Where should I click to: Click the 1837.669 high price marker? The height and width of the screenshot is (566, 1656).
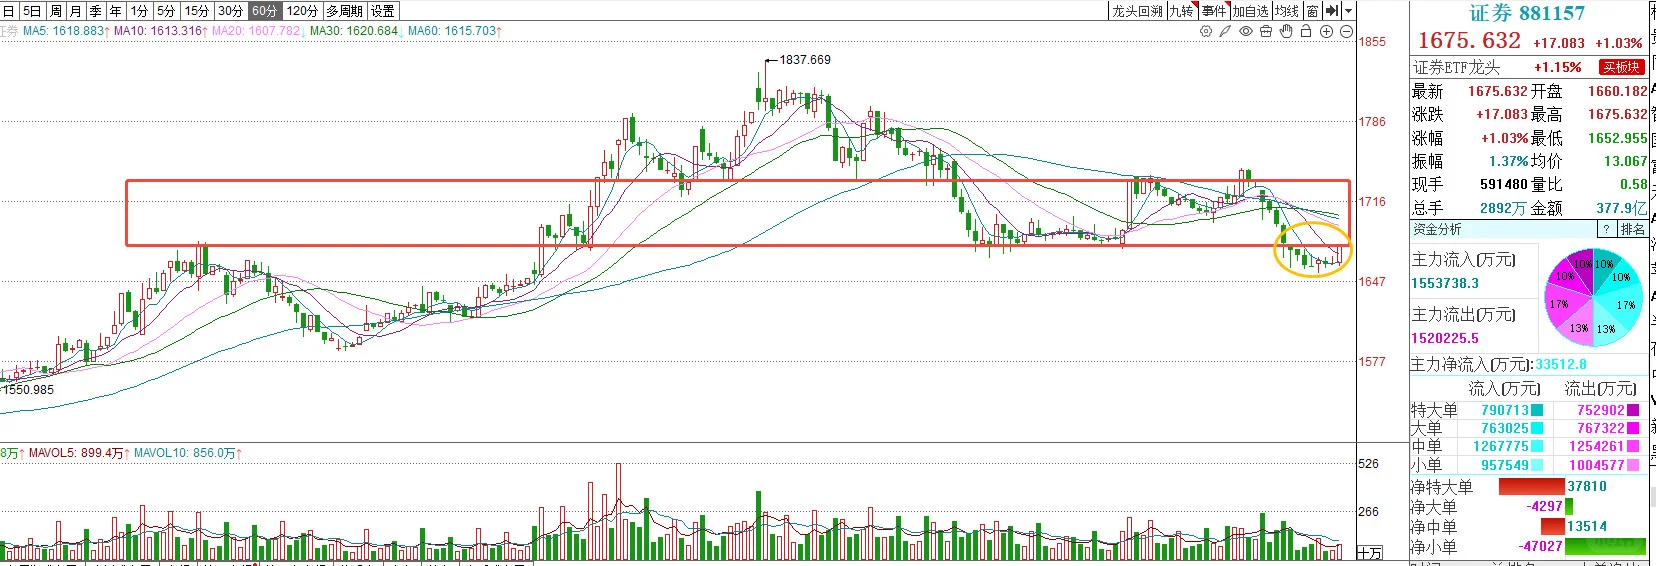[805, 60]
